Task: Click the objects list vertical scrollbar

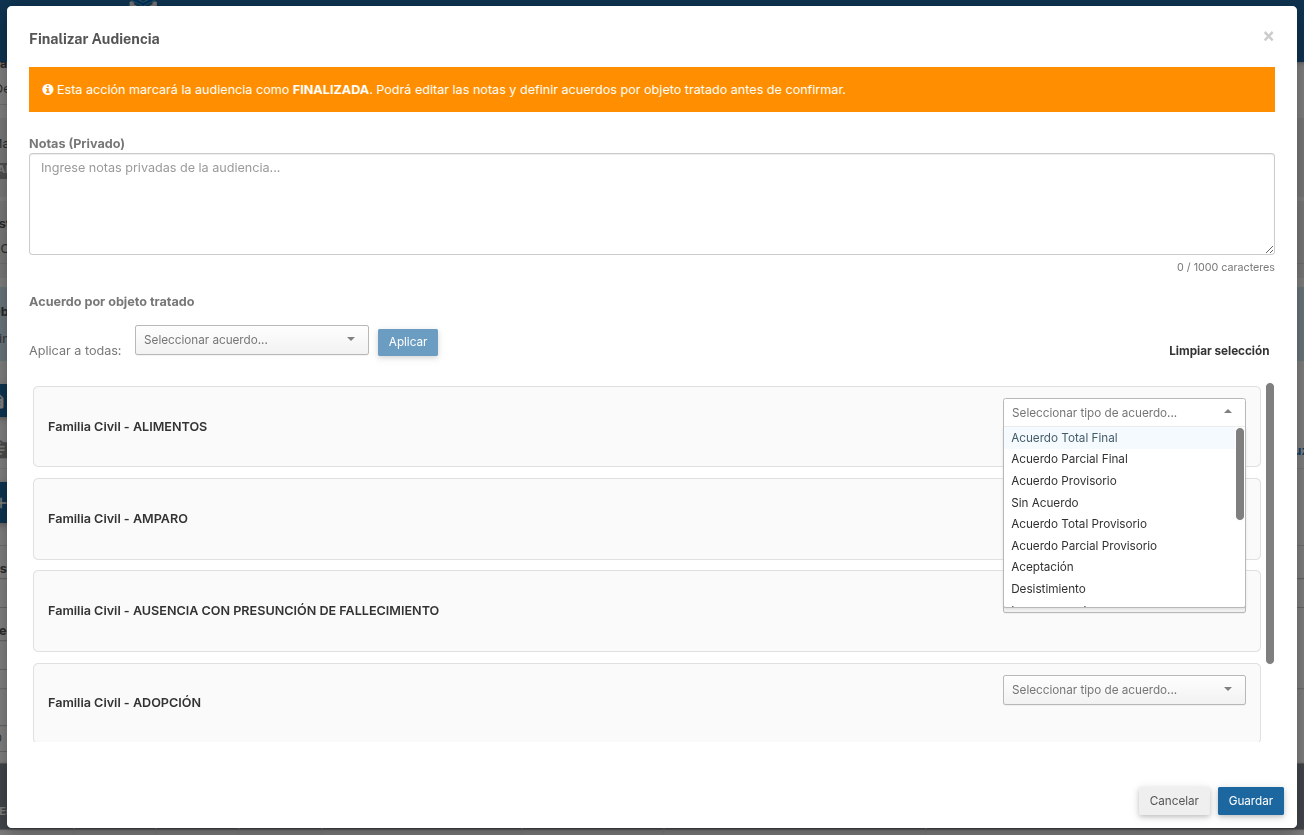Action: [1270, 522]
